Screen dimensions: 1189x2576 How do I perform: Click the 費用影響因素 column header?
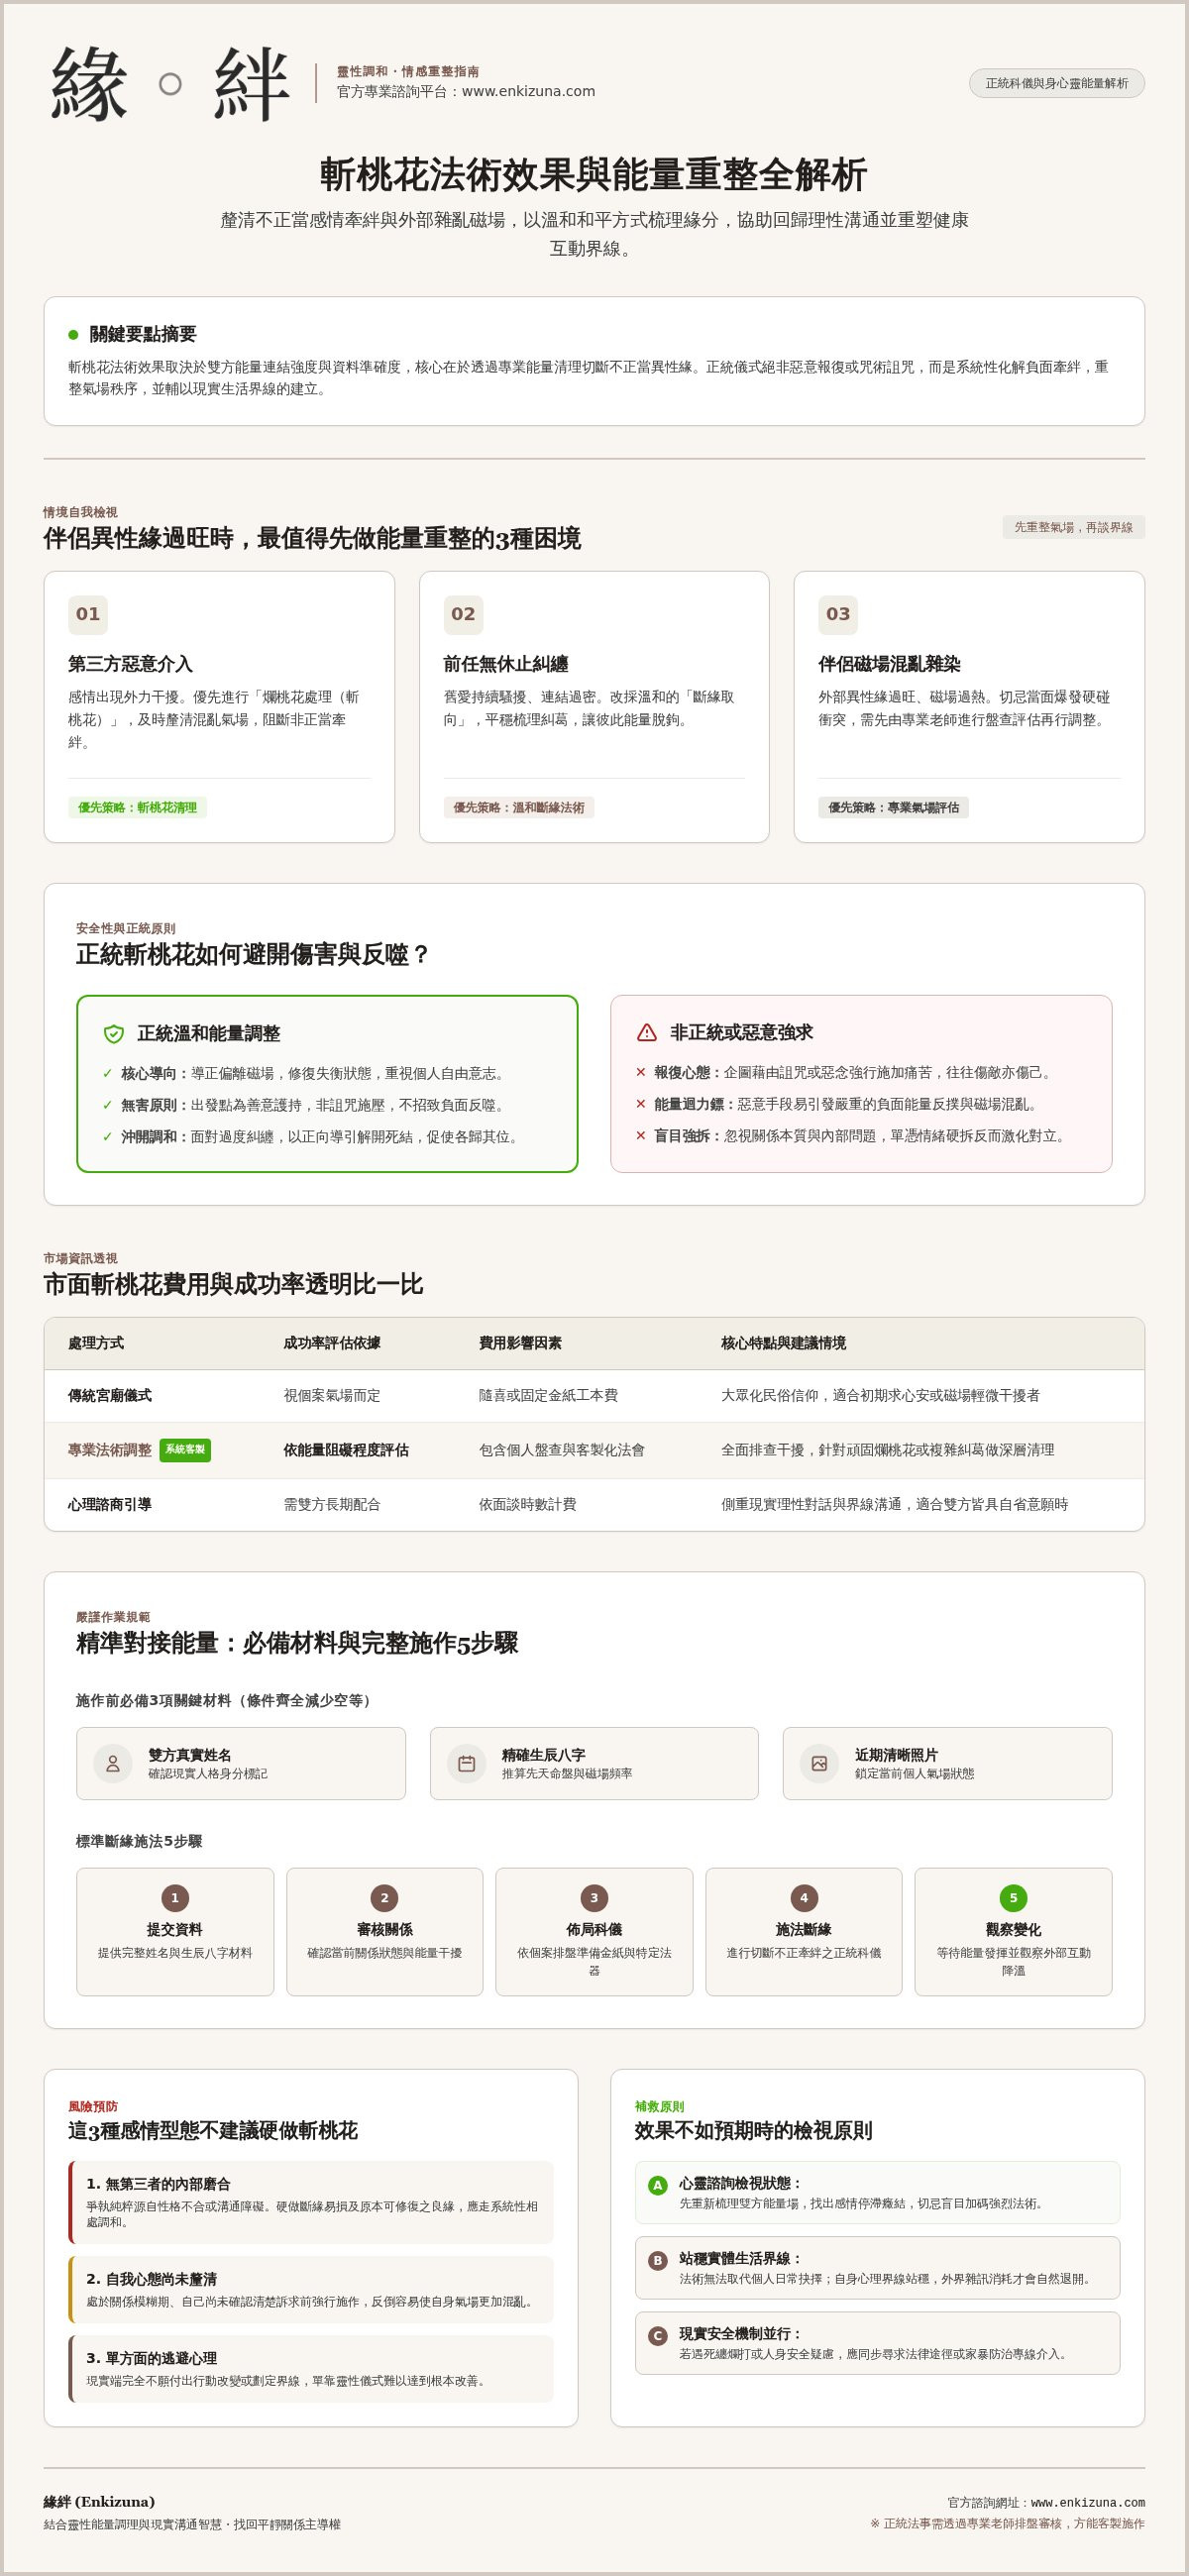520,1343
